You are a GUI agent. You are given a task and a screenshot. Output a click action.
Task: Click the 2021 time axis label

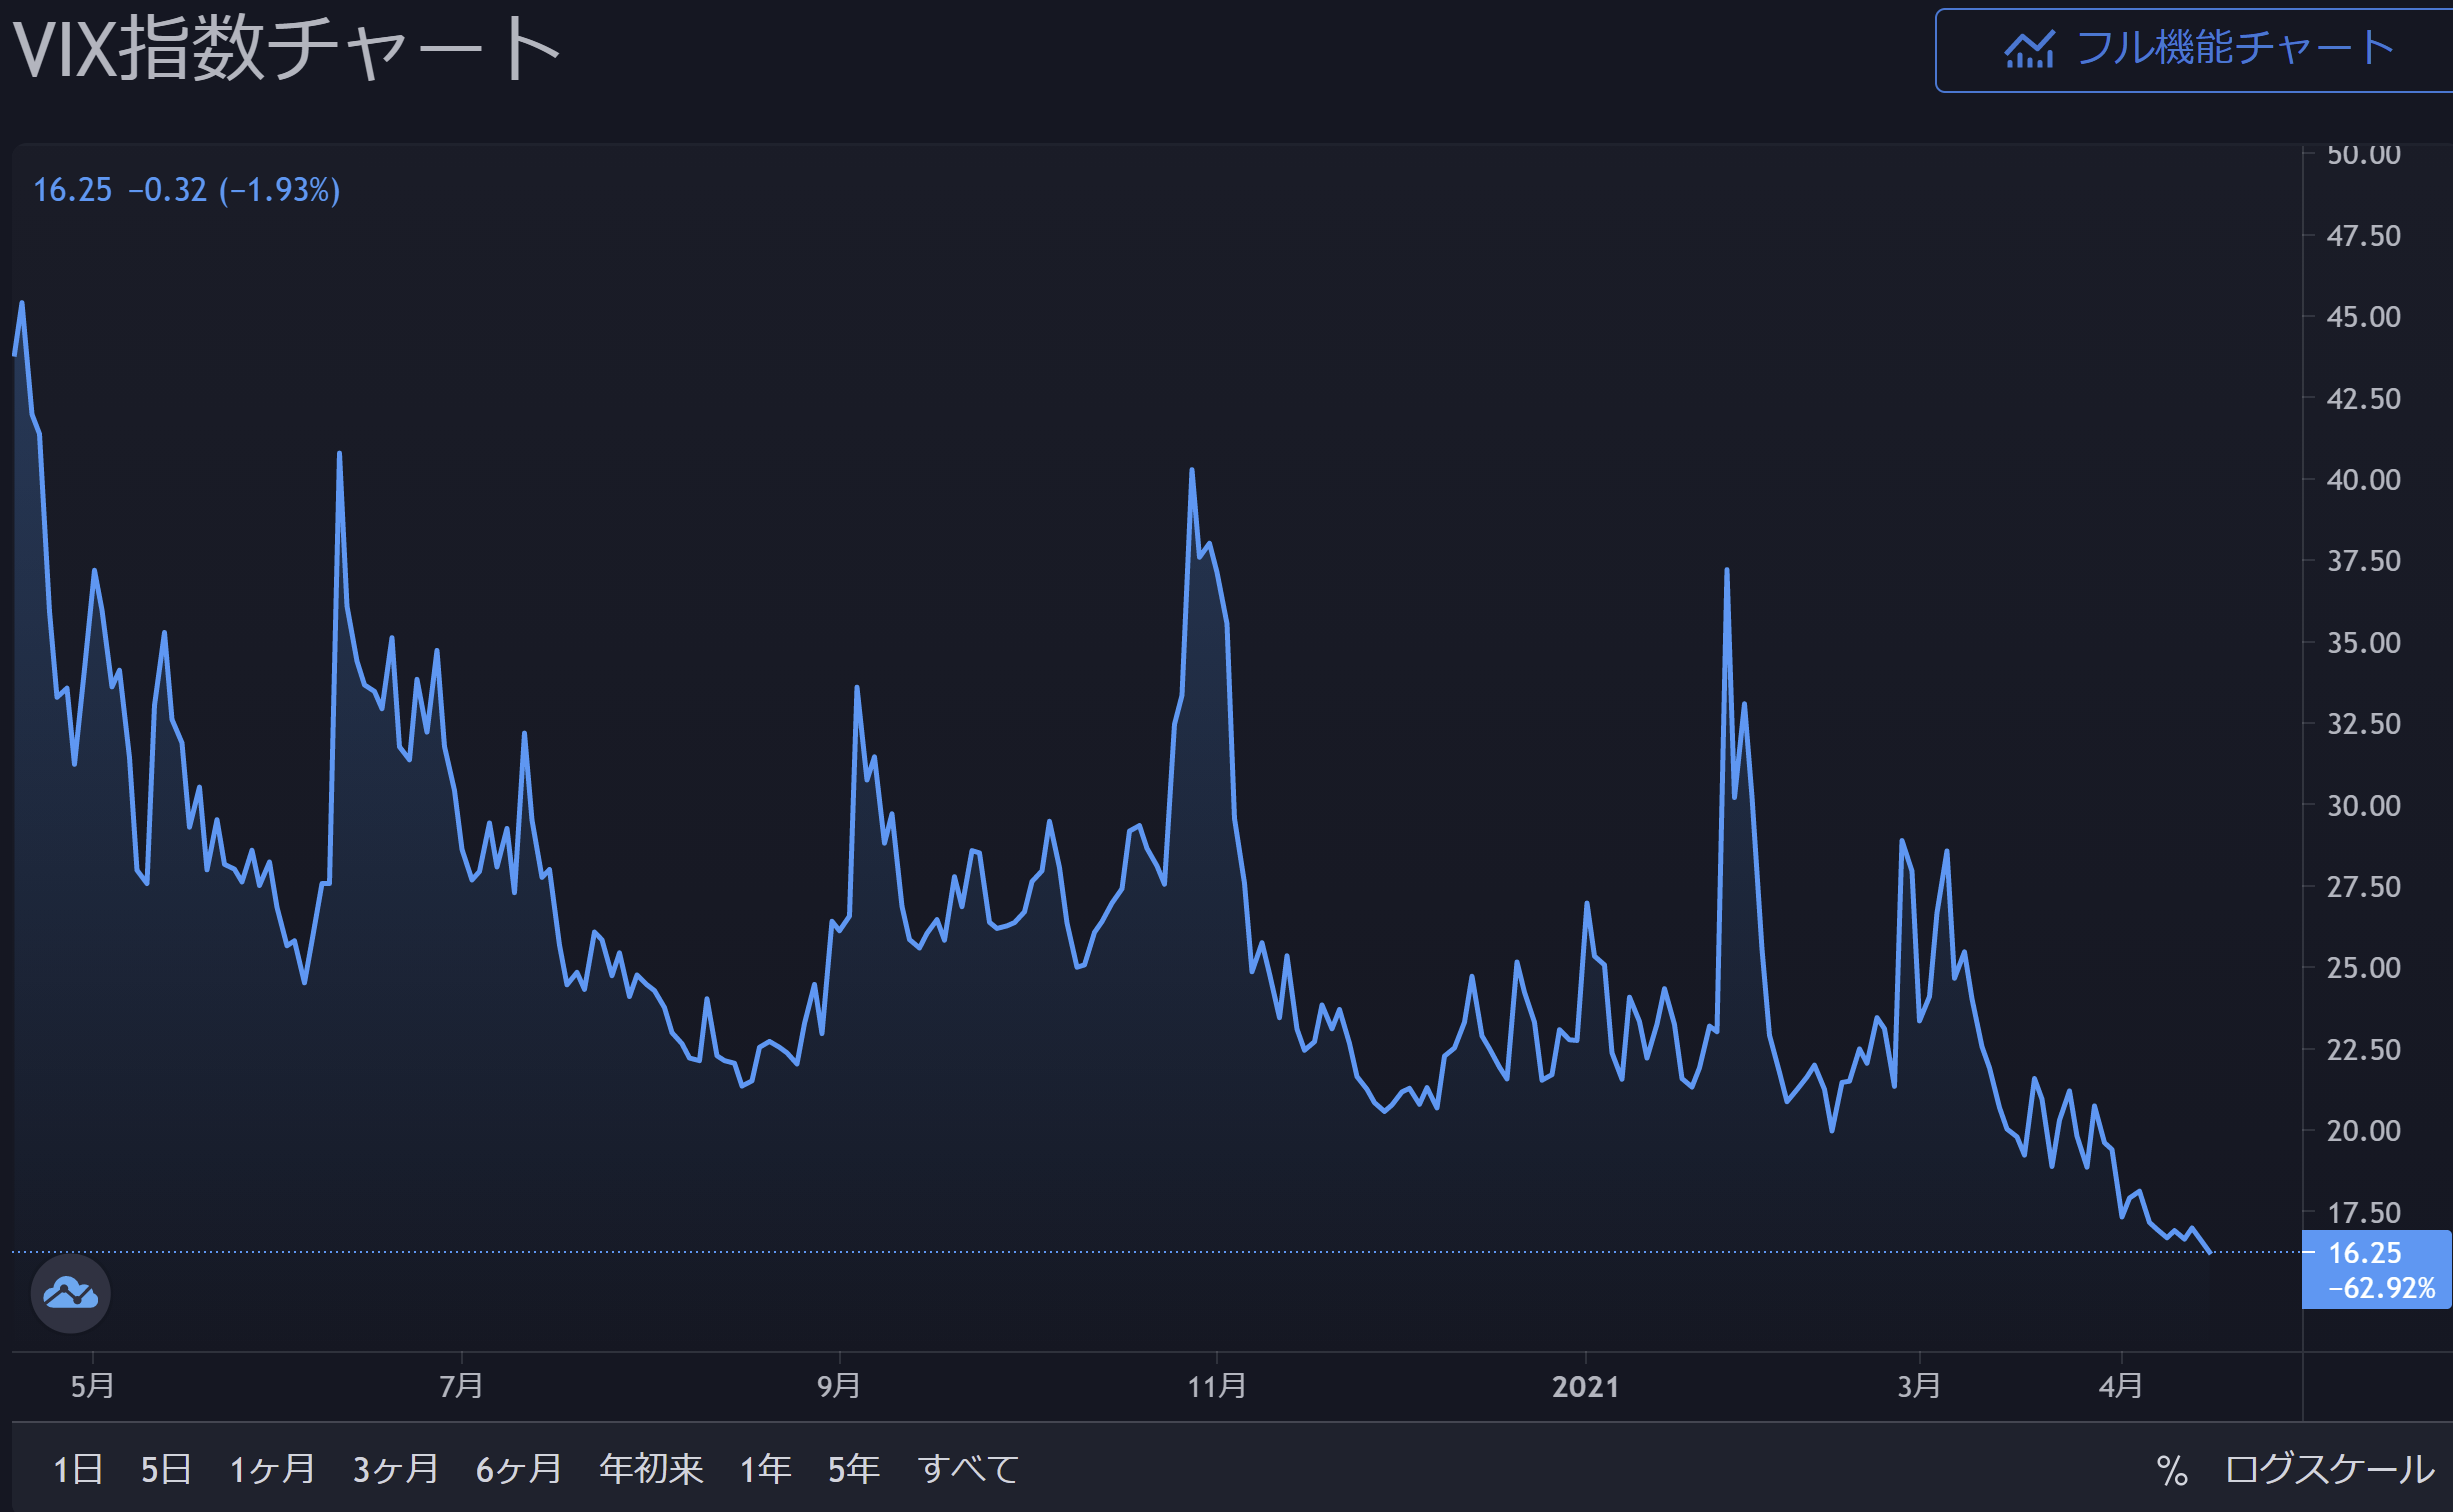[1585, 1386]
